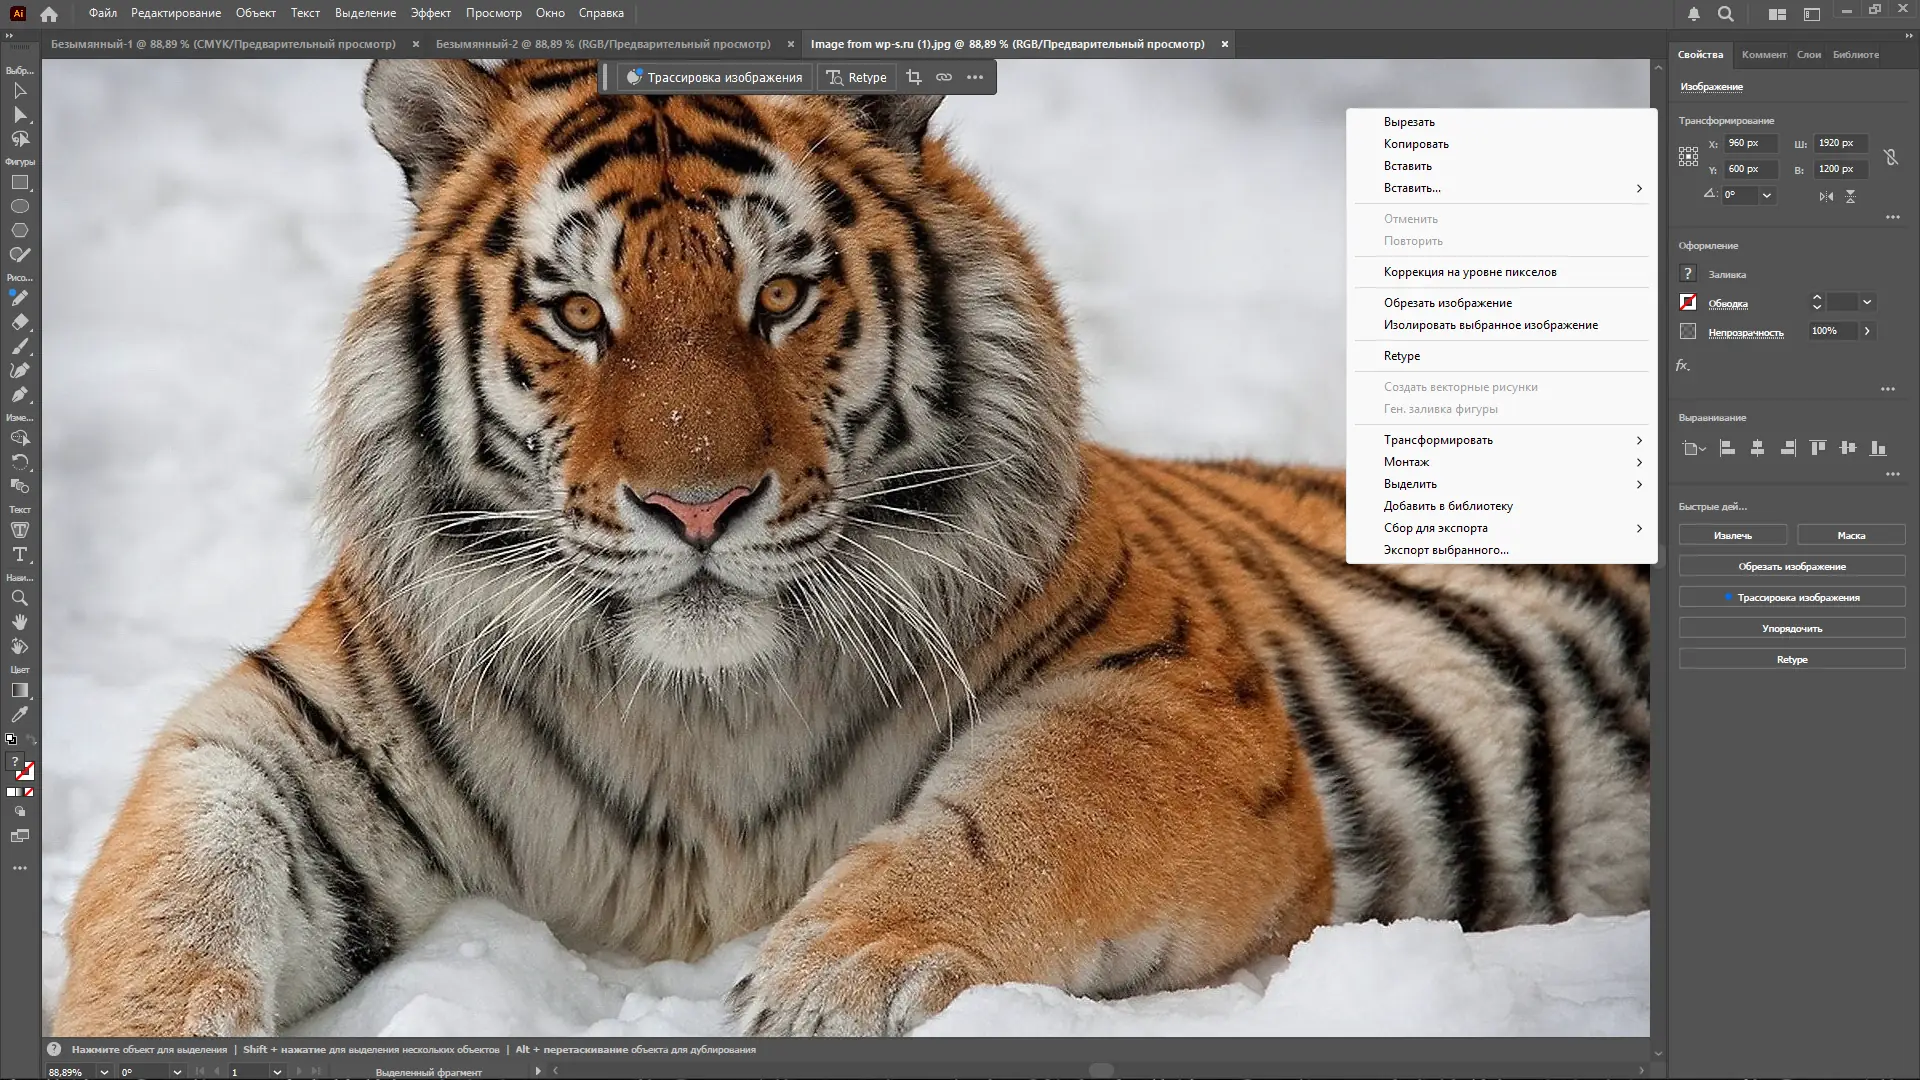Click the Извлечь button
1920x1080 pixels.
pos(1732,535)
